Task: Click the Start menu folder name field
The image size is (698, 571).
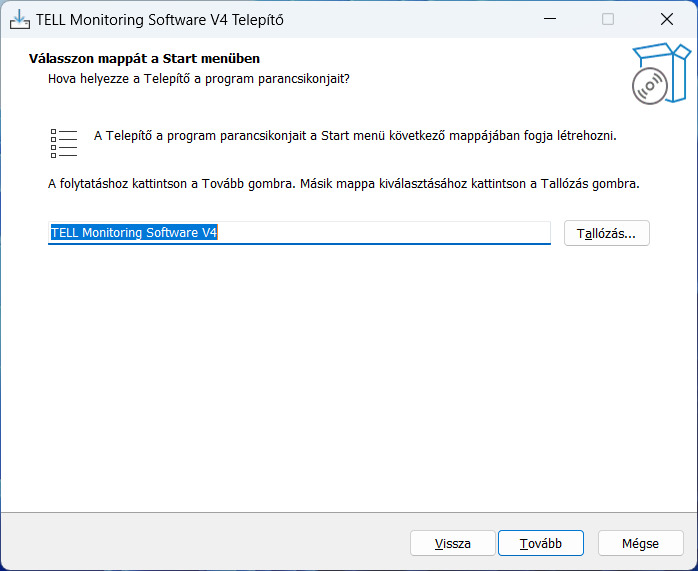Action: pyautogui.click(x=299, y=233)
